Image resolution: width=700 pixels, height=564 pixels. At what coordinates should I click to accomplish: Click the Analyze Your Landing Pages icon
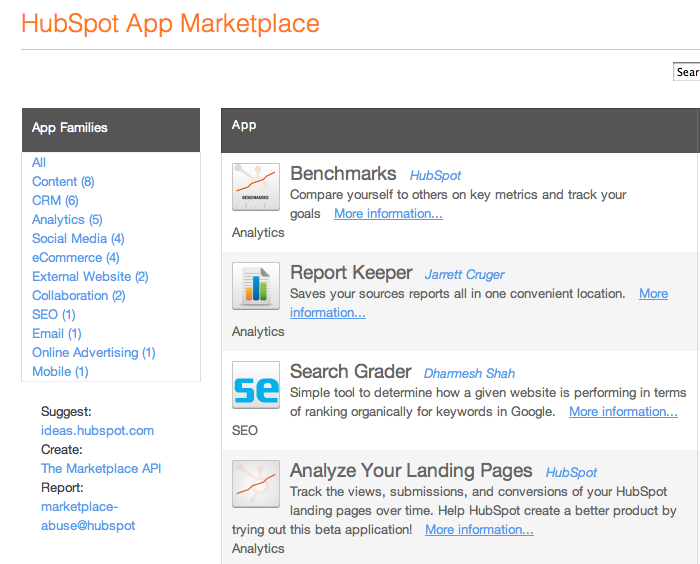(x=255, y=484)
